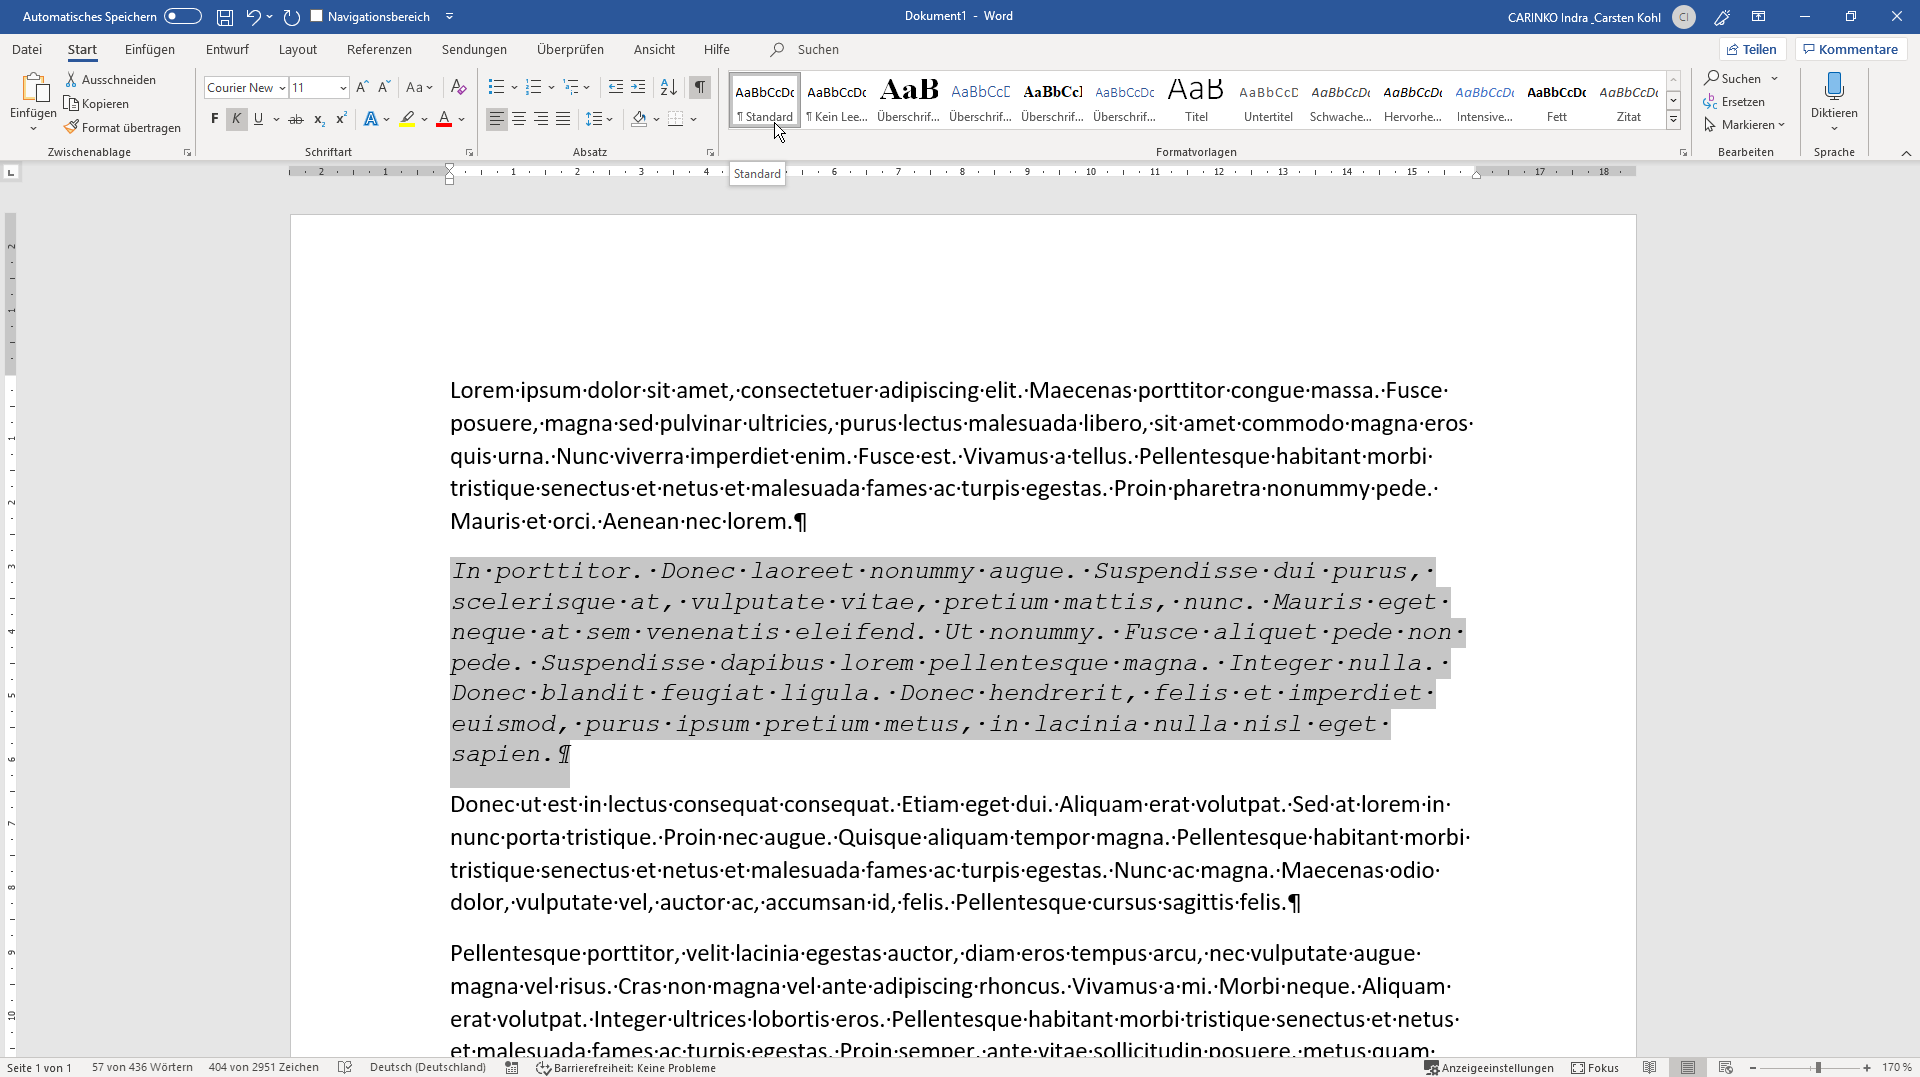Expand the styles gallery more button

[1673, 120]
